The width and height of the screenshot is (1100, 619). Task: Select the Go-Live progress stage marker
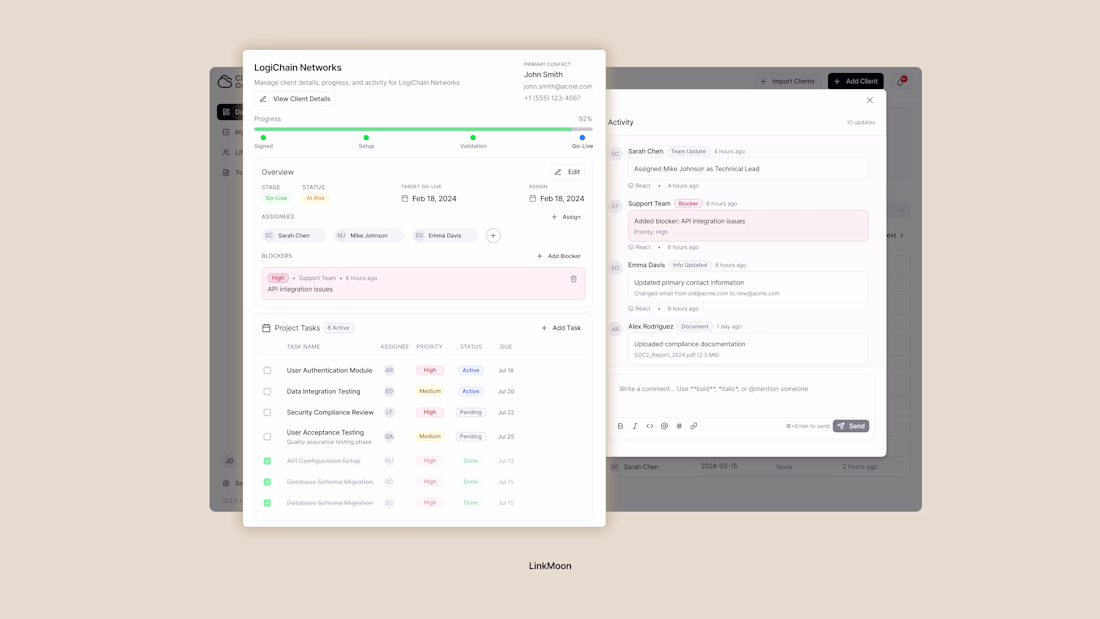pyautogui.click(x=582, y=138)
